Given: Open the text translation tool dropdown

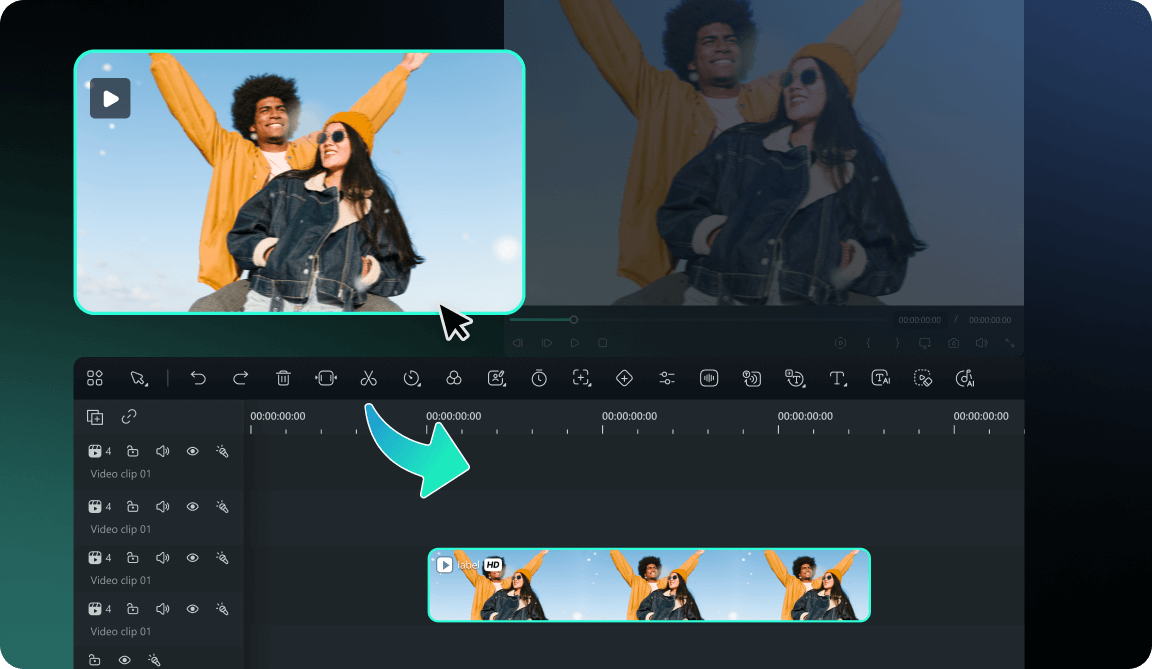Looking at the screenshot, I should coord(795,378).
